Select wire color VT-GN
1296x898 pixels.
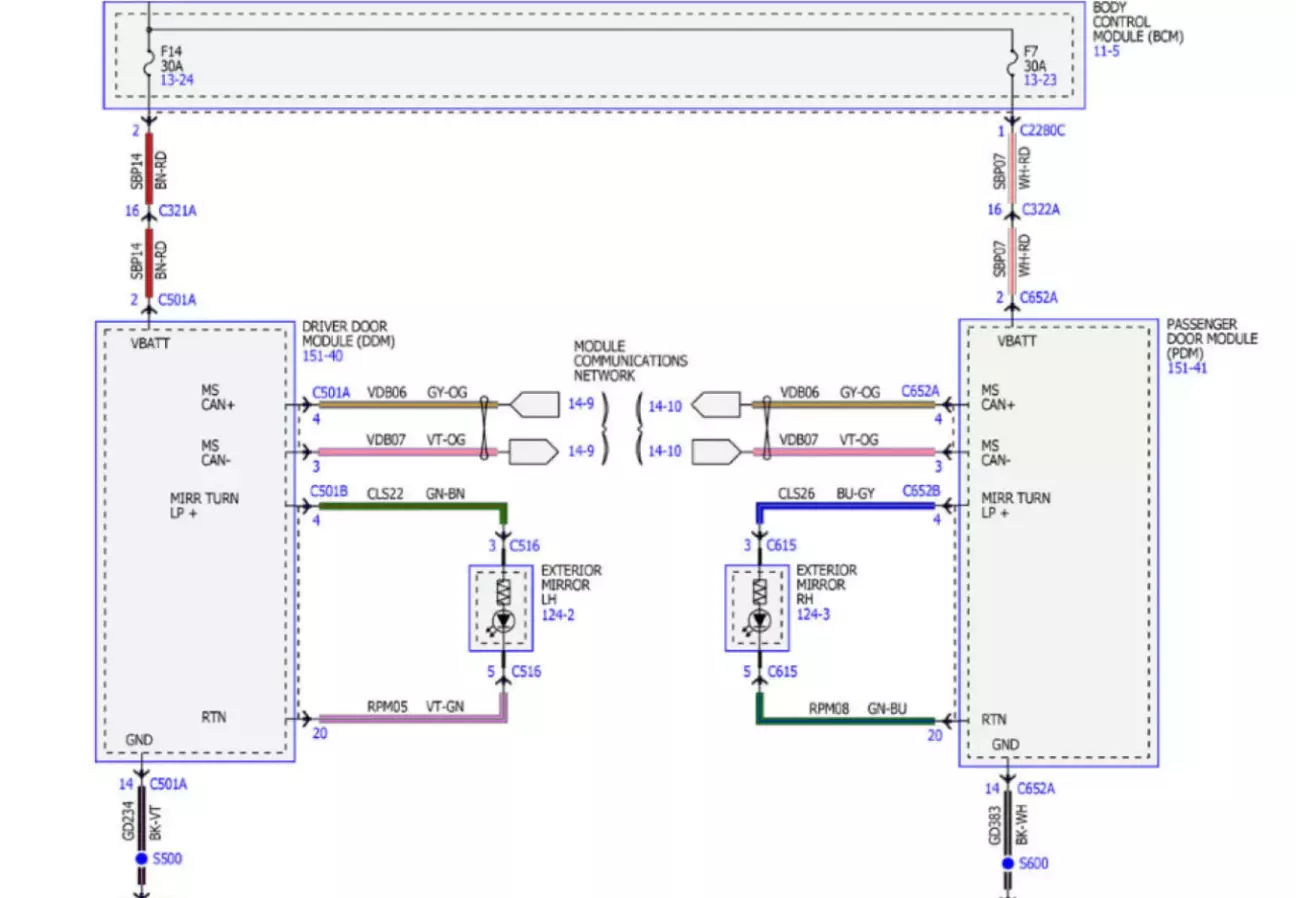coord(446,705)
